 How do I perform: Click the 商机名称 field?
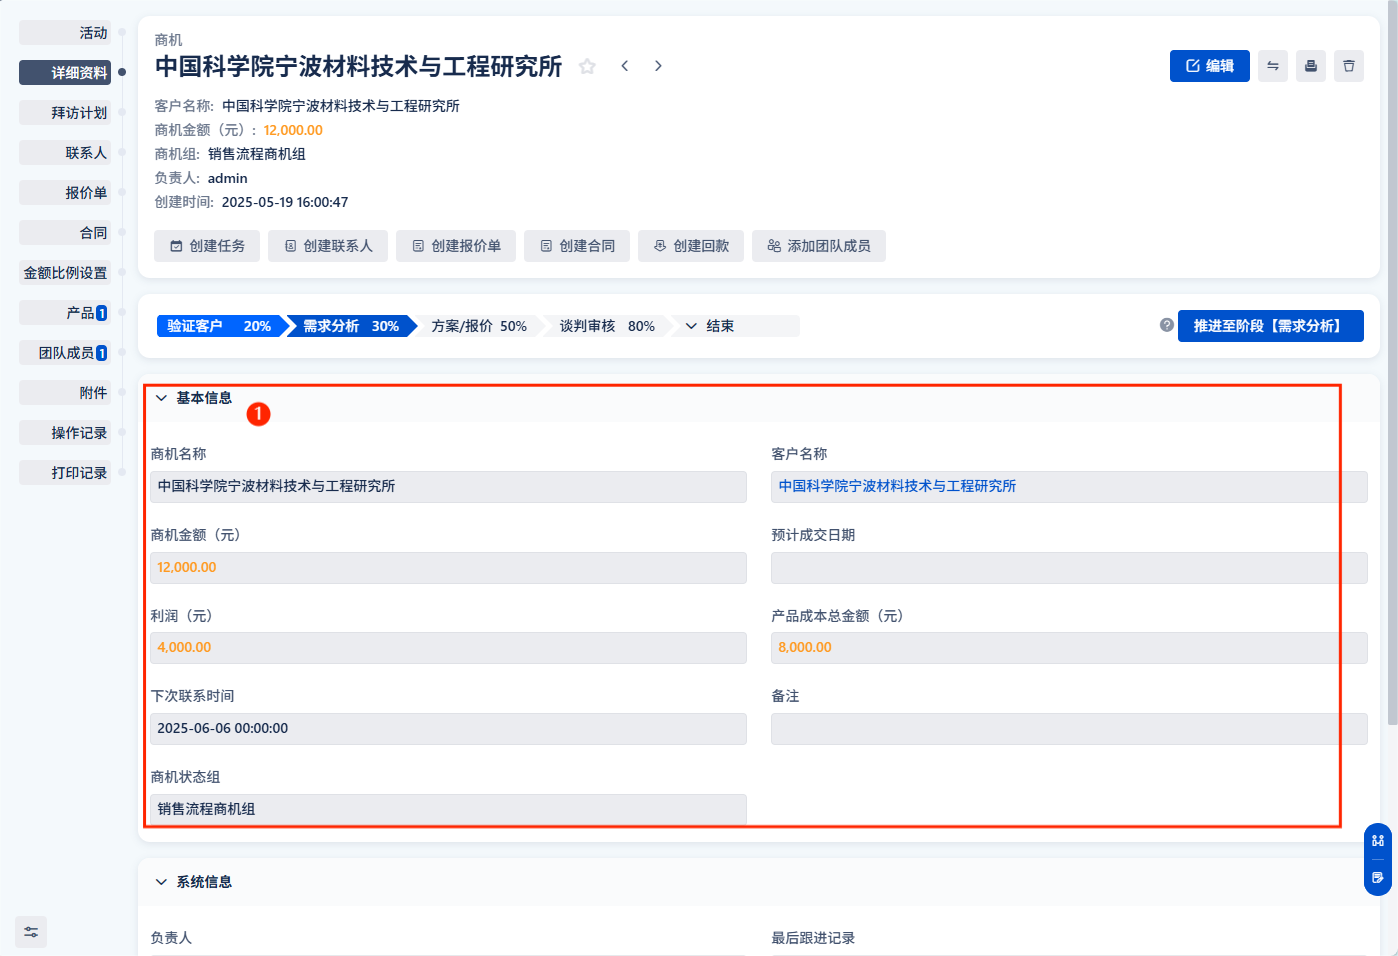point(448,487)
